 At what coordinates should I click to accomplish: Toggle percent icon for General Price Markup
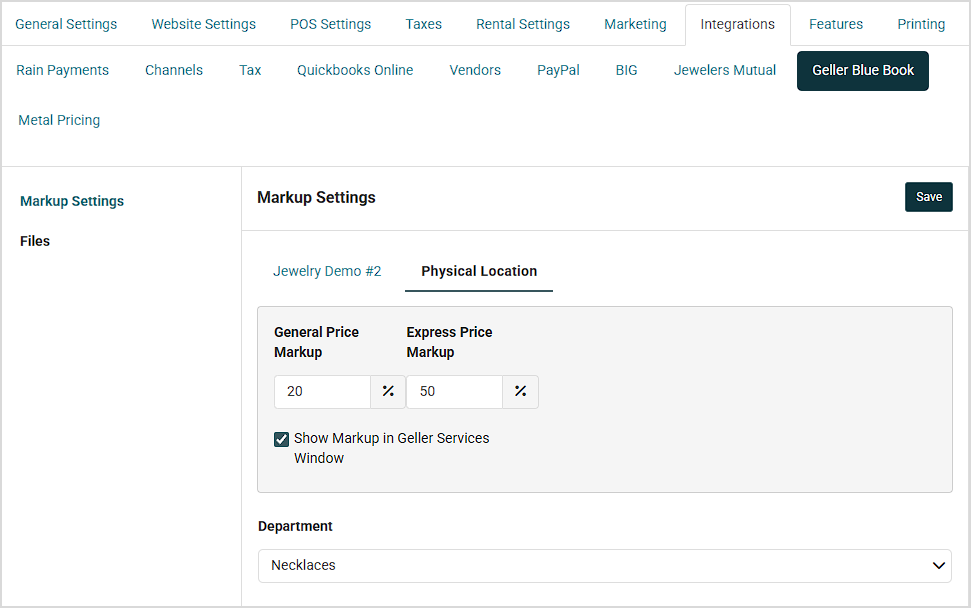(388, 391)
